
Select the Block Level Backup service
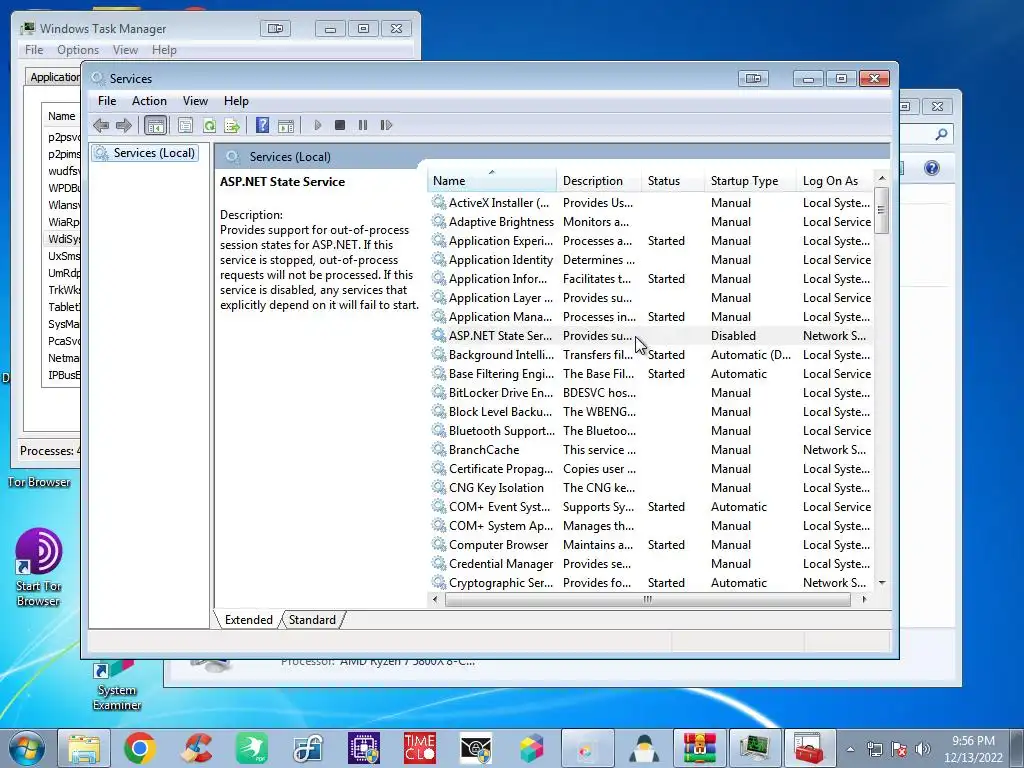tap(650, 411)
